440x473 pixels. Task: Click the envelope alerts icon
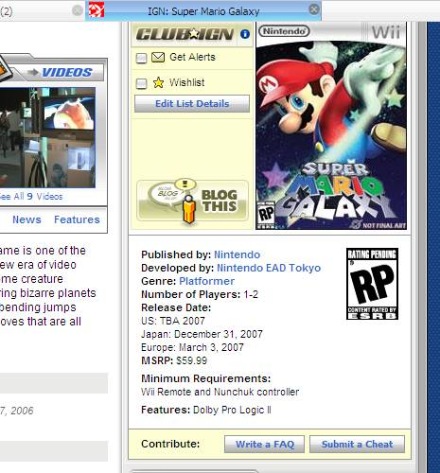[158, 57]
